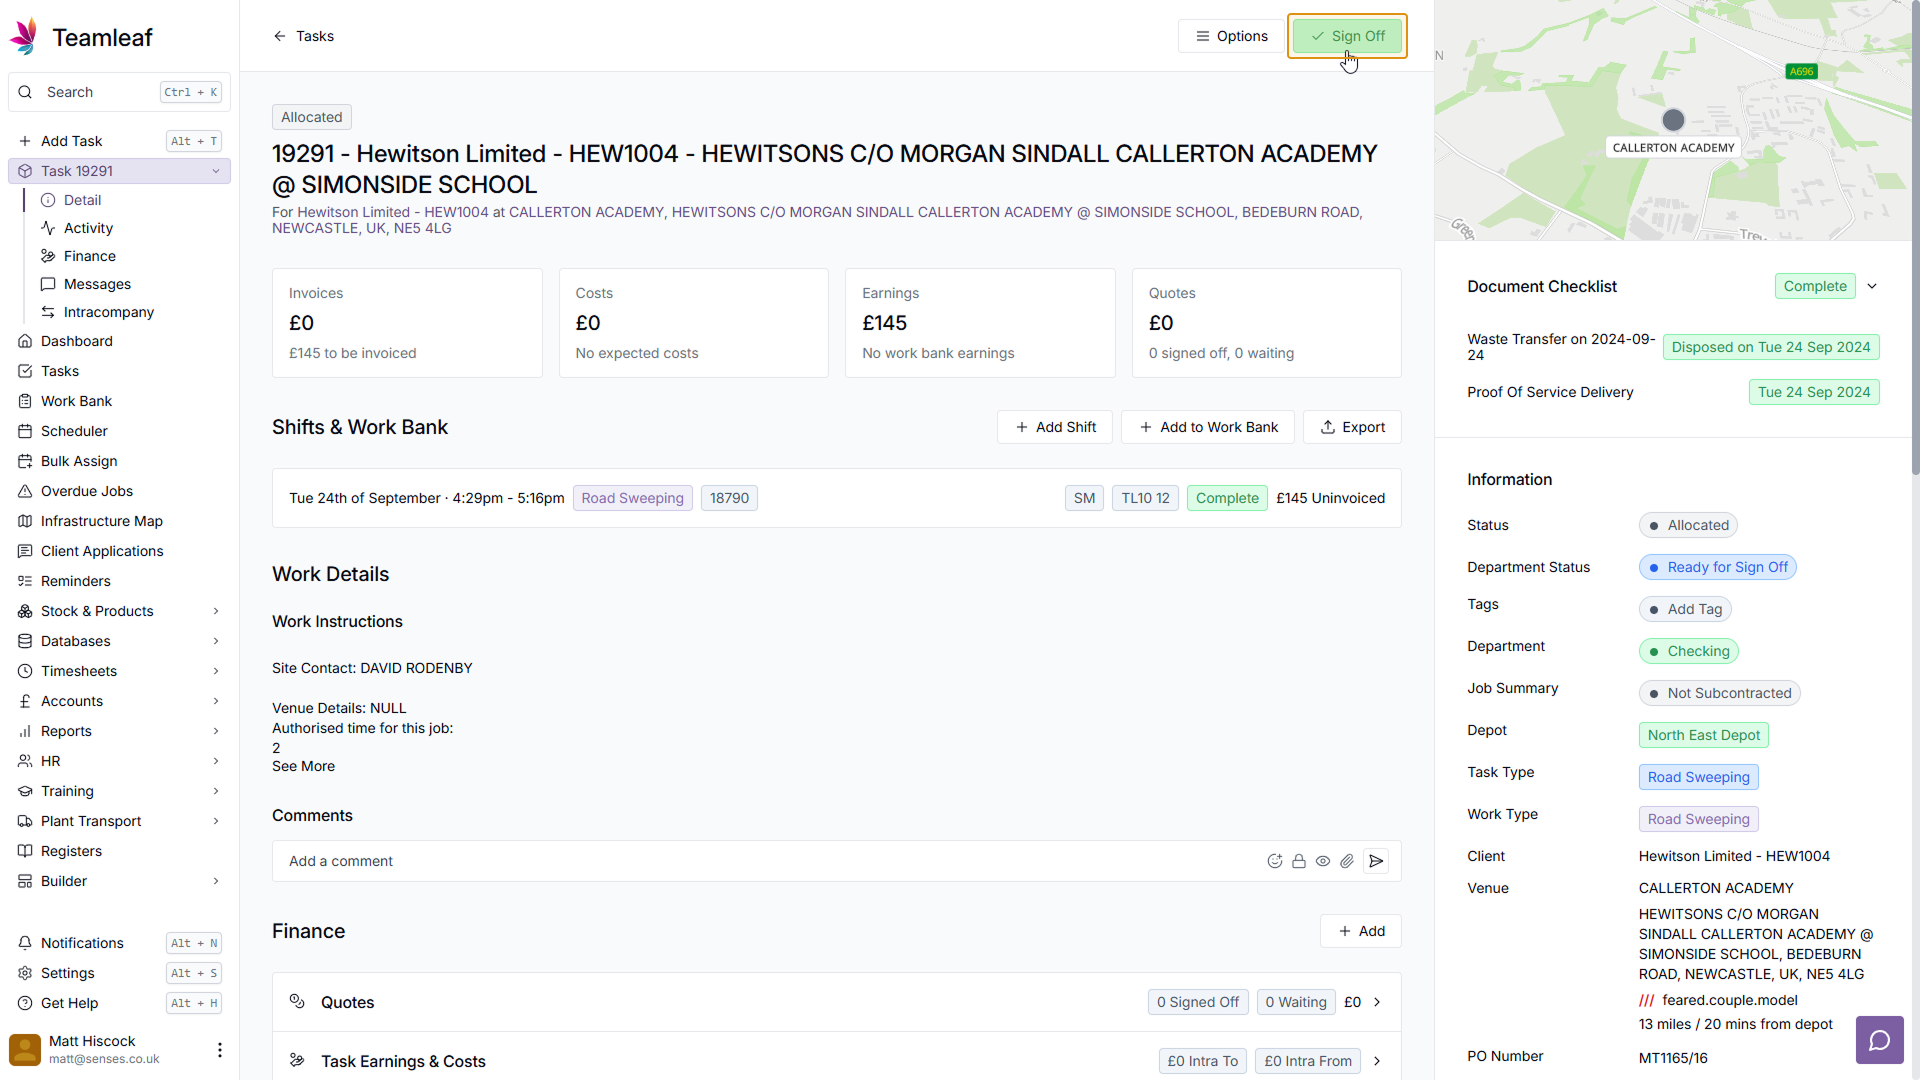
Task: Open the Scheduler page from sidebar
Action: [x=74, y=431]
